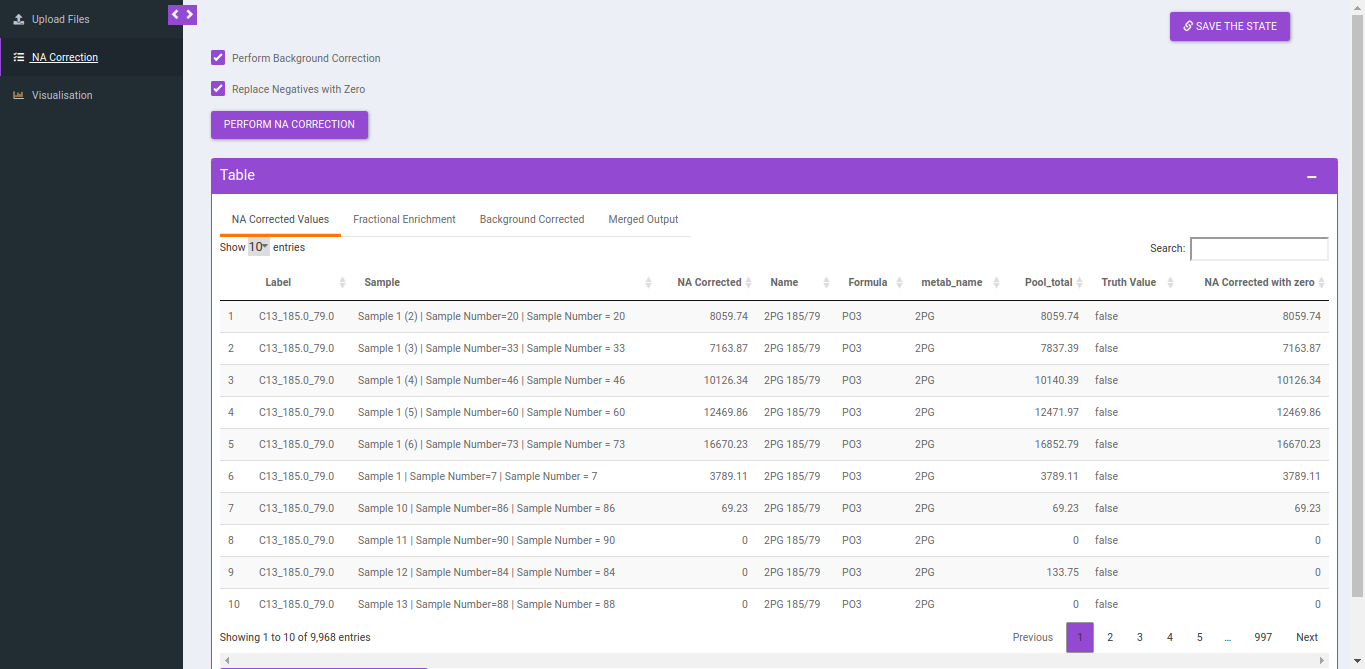This screenshot has width=1365, height=669.
Task: Go to the Previous table page
Action: point(1033,637)
